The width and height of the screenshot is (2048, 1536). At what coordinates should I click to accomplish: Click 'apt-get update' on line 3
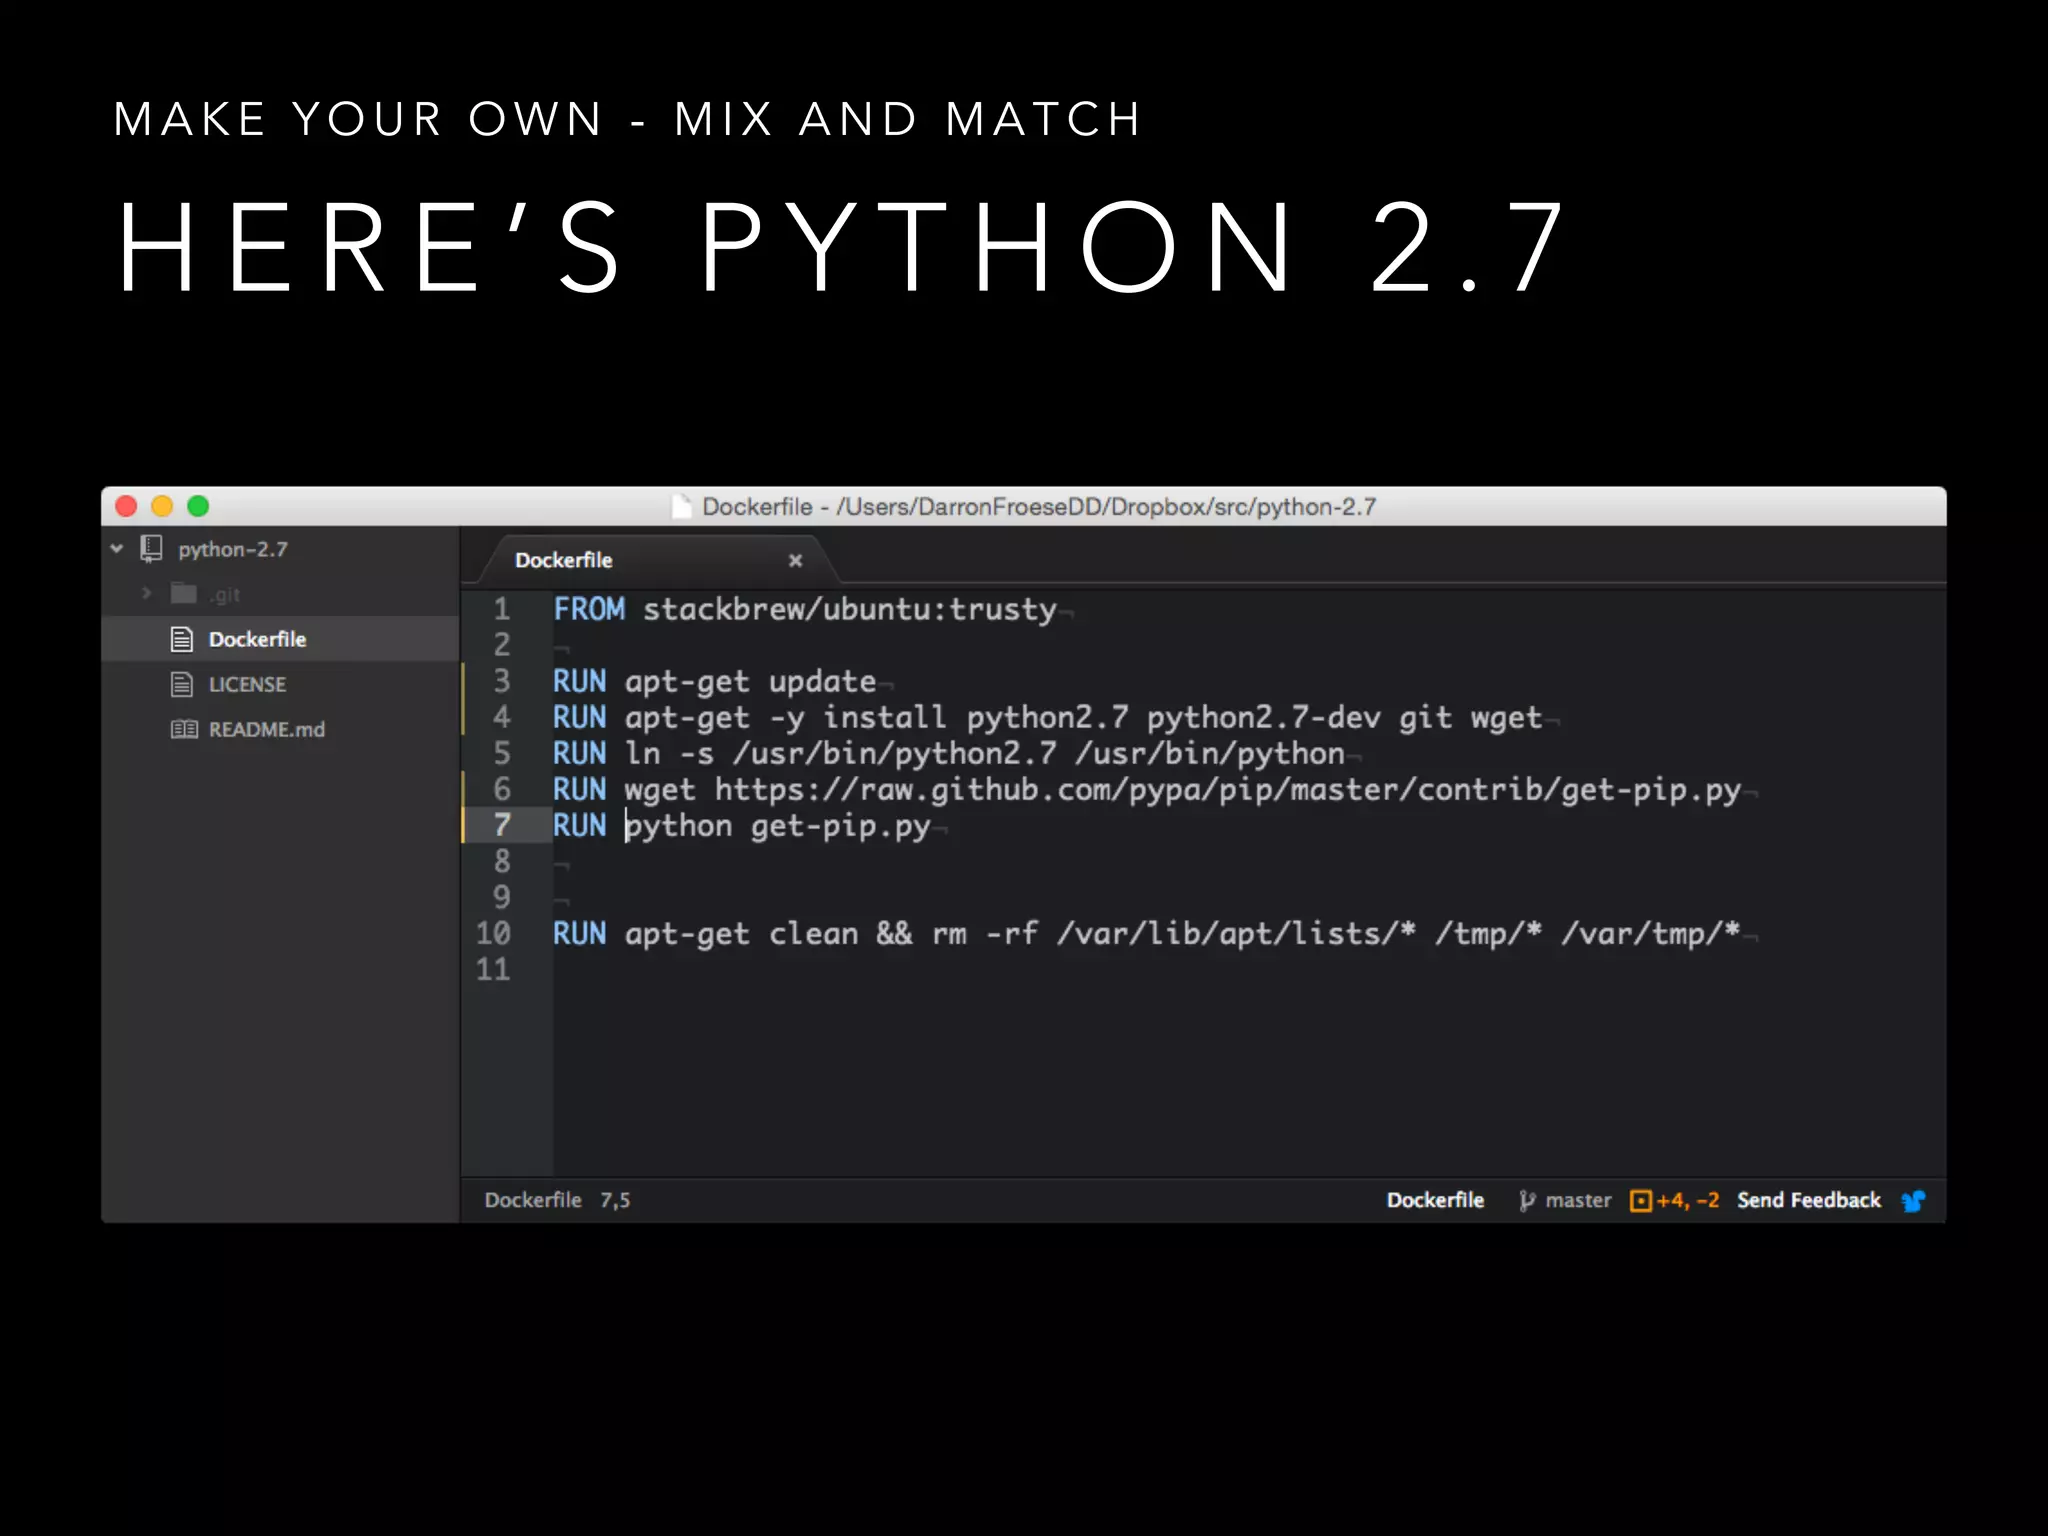pos(750,682)
